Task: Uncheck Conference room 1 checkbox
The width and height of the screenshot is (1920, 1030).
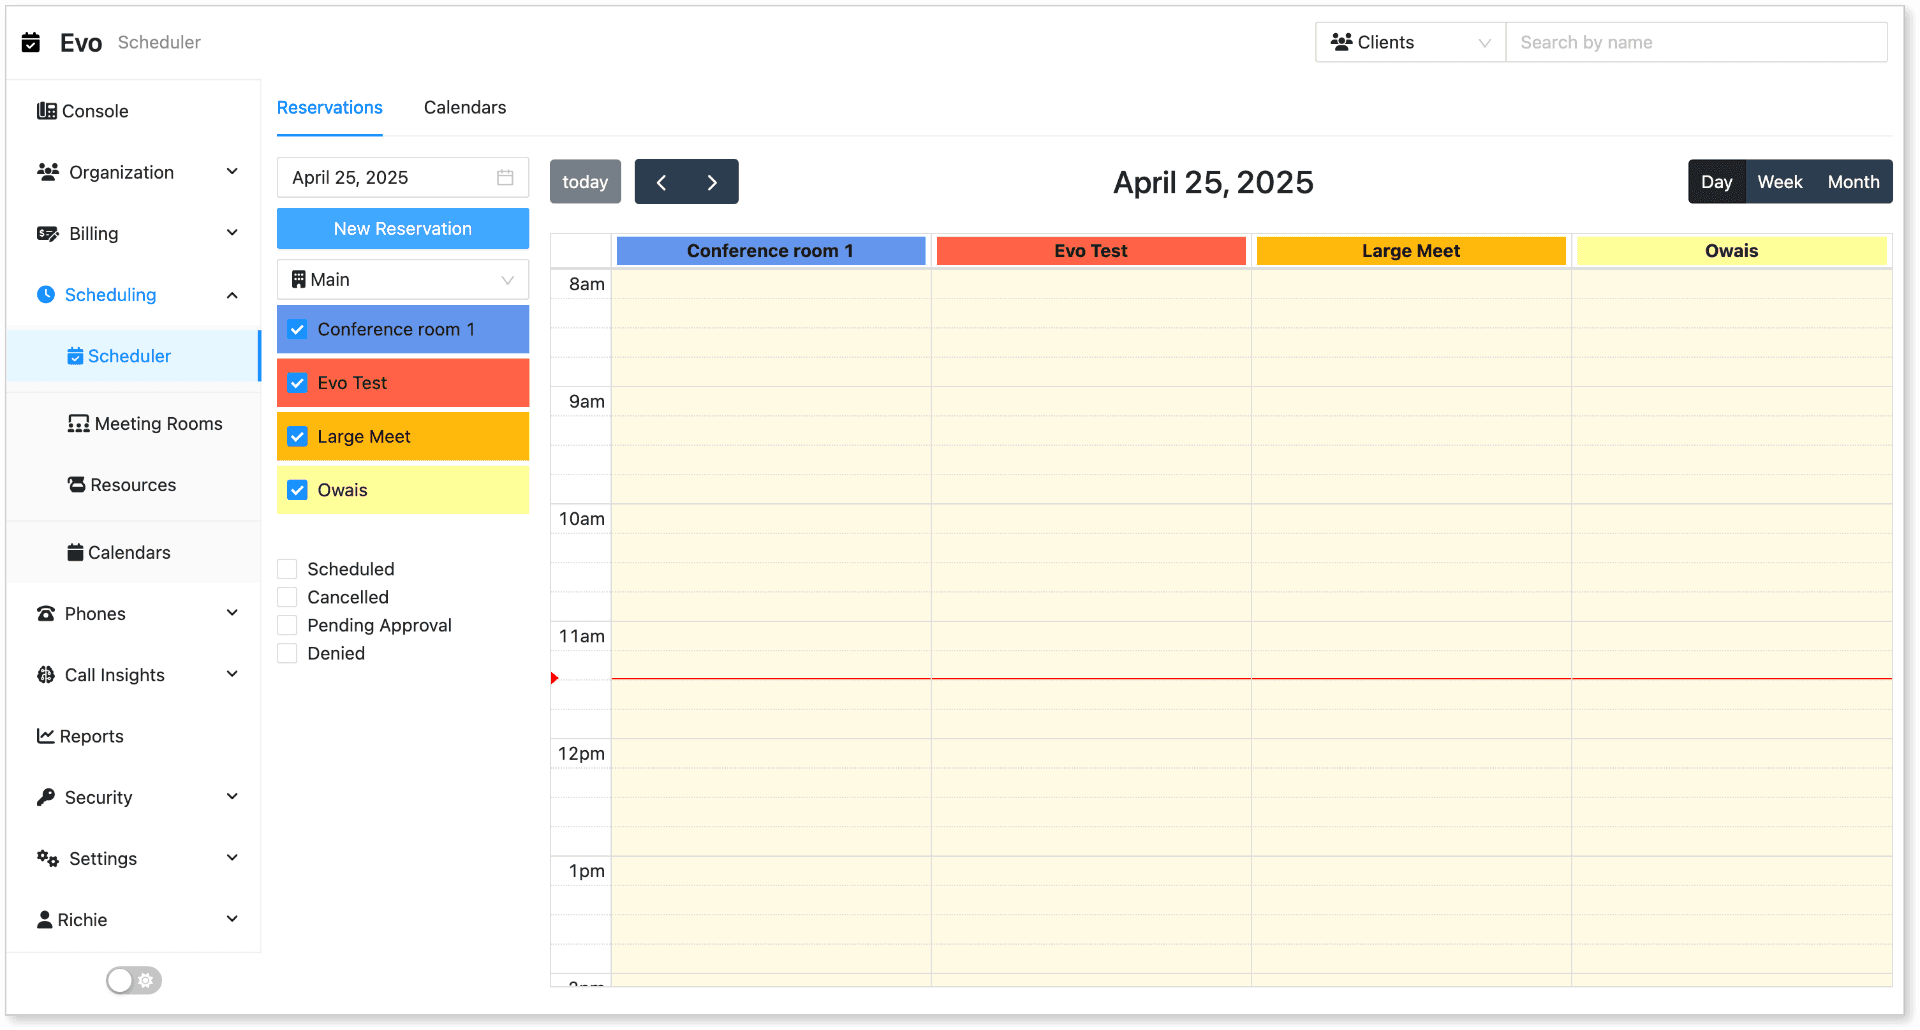Action: [x=297, y=329]
